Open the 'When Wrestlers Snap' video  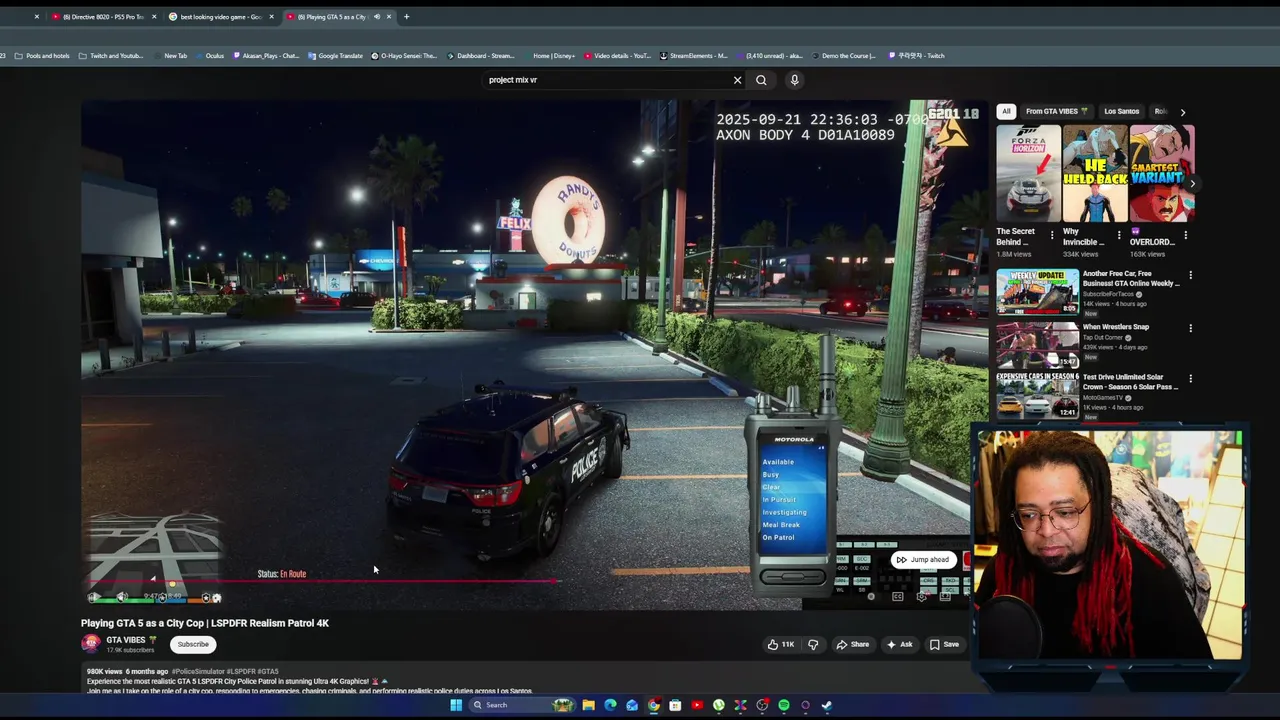(1116, 327)
